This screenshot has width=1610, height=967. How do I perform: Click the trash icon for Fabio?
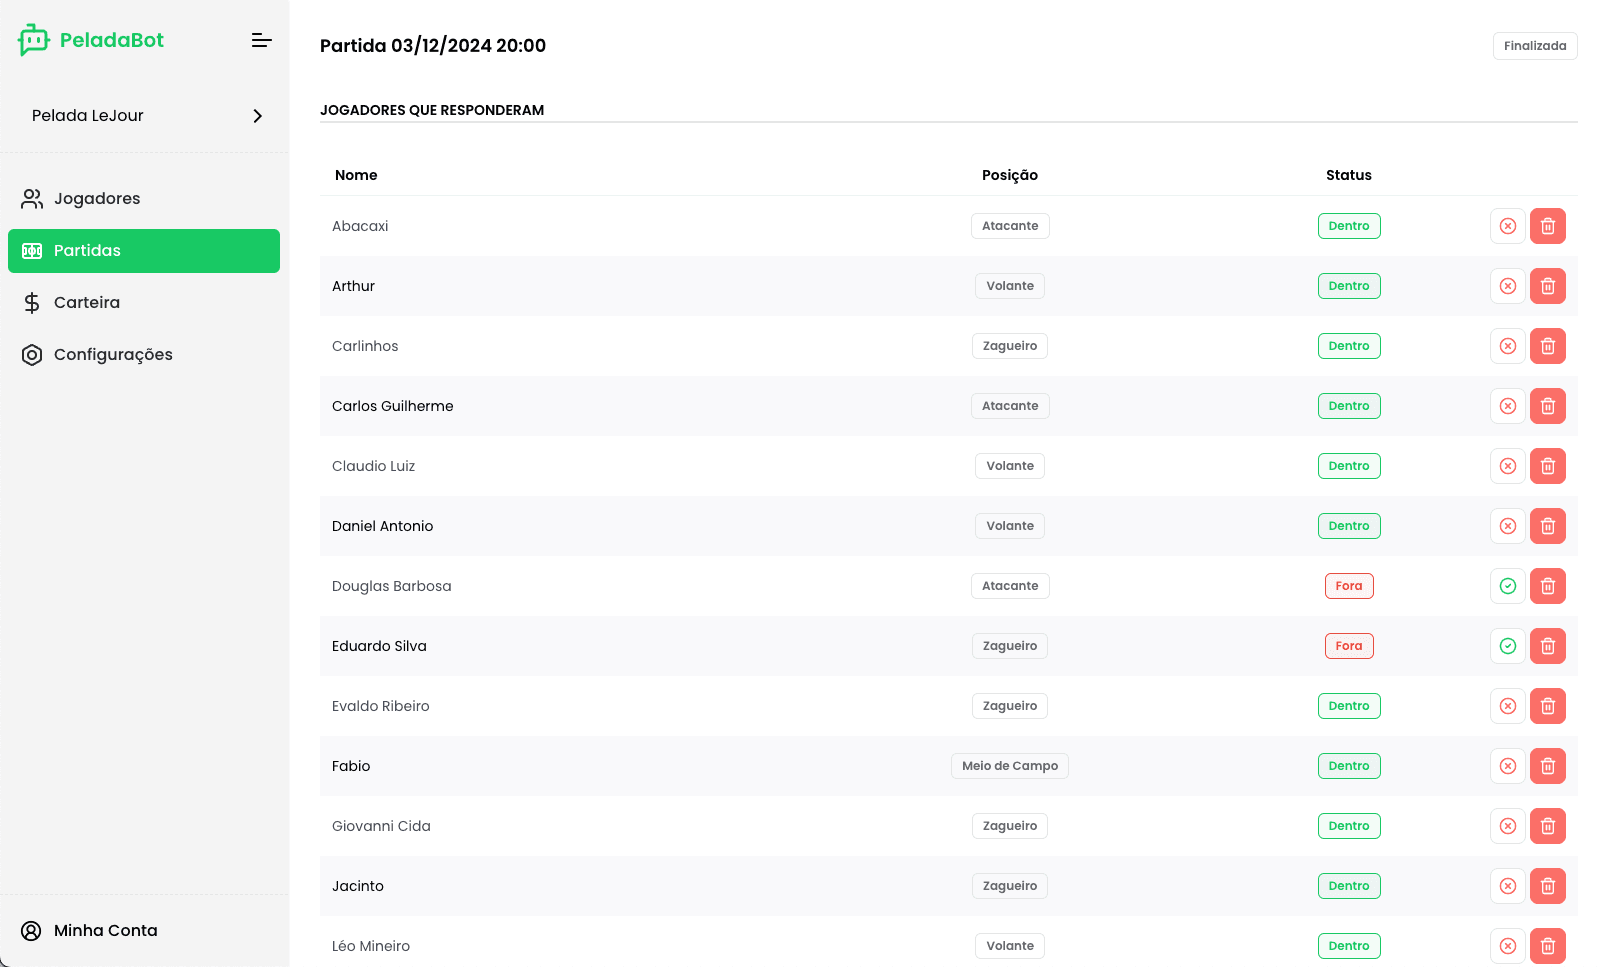[1547, 766]
